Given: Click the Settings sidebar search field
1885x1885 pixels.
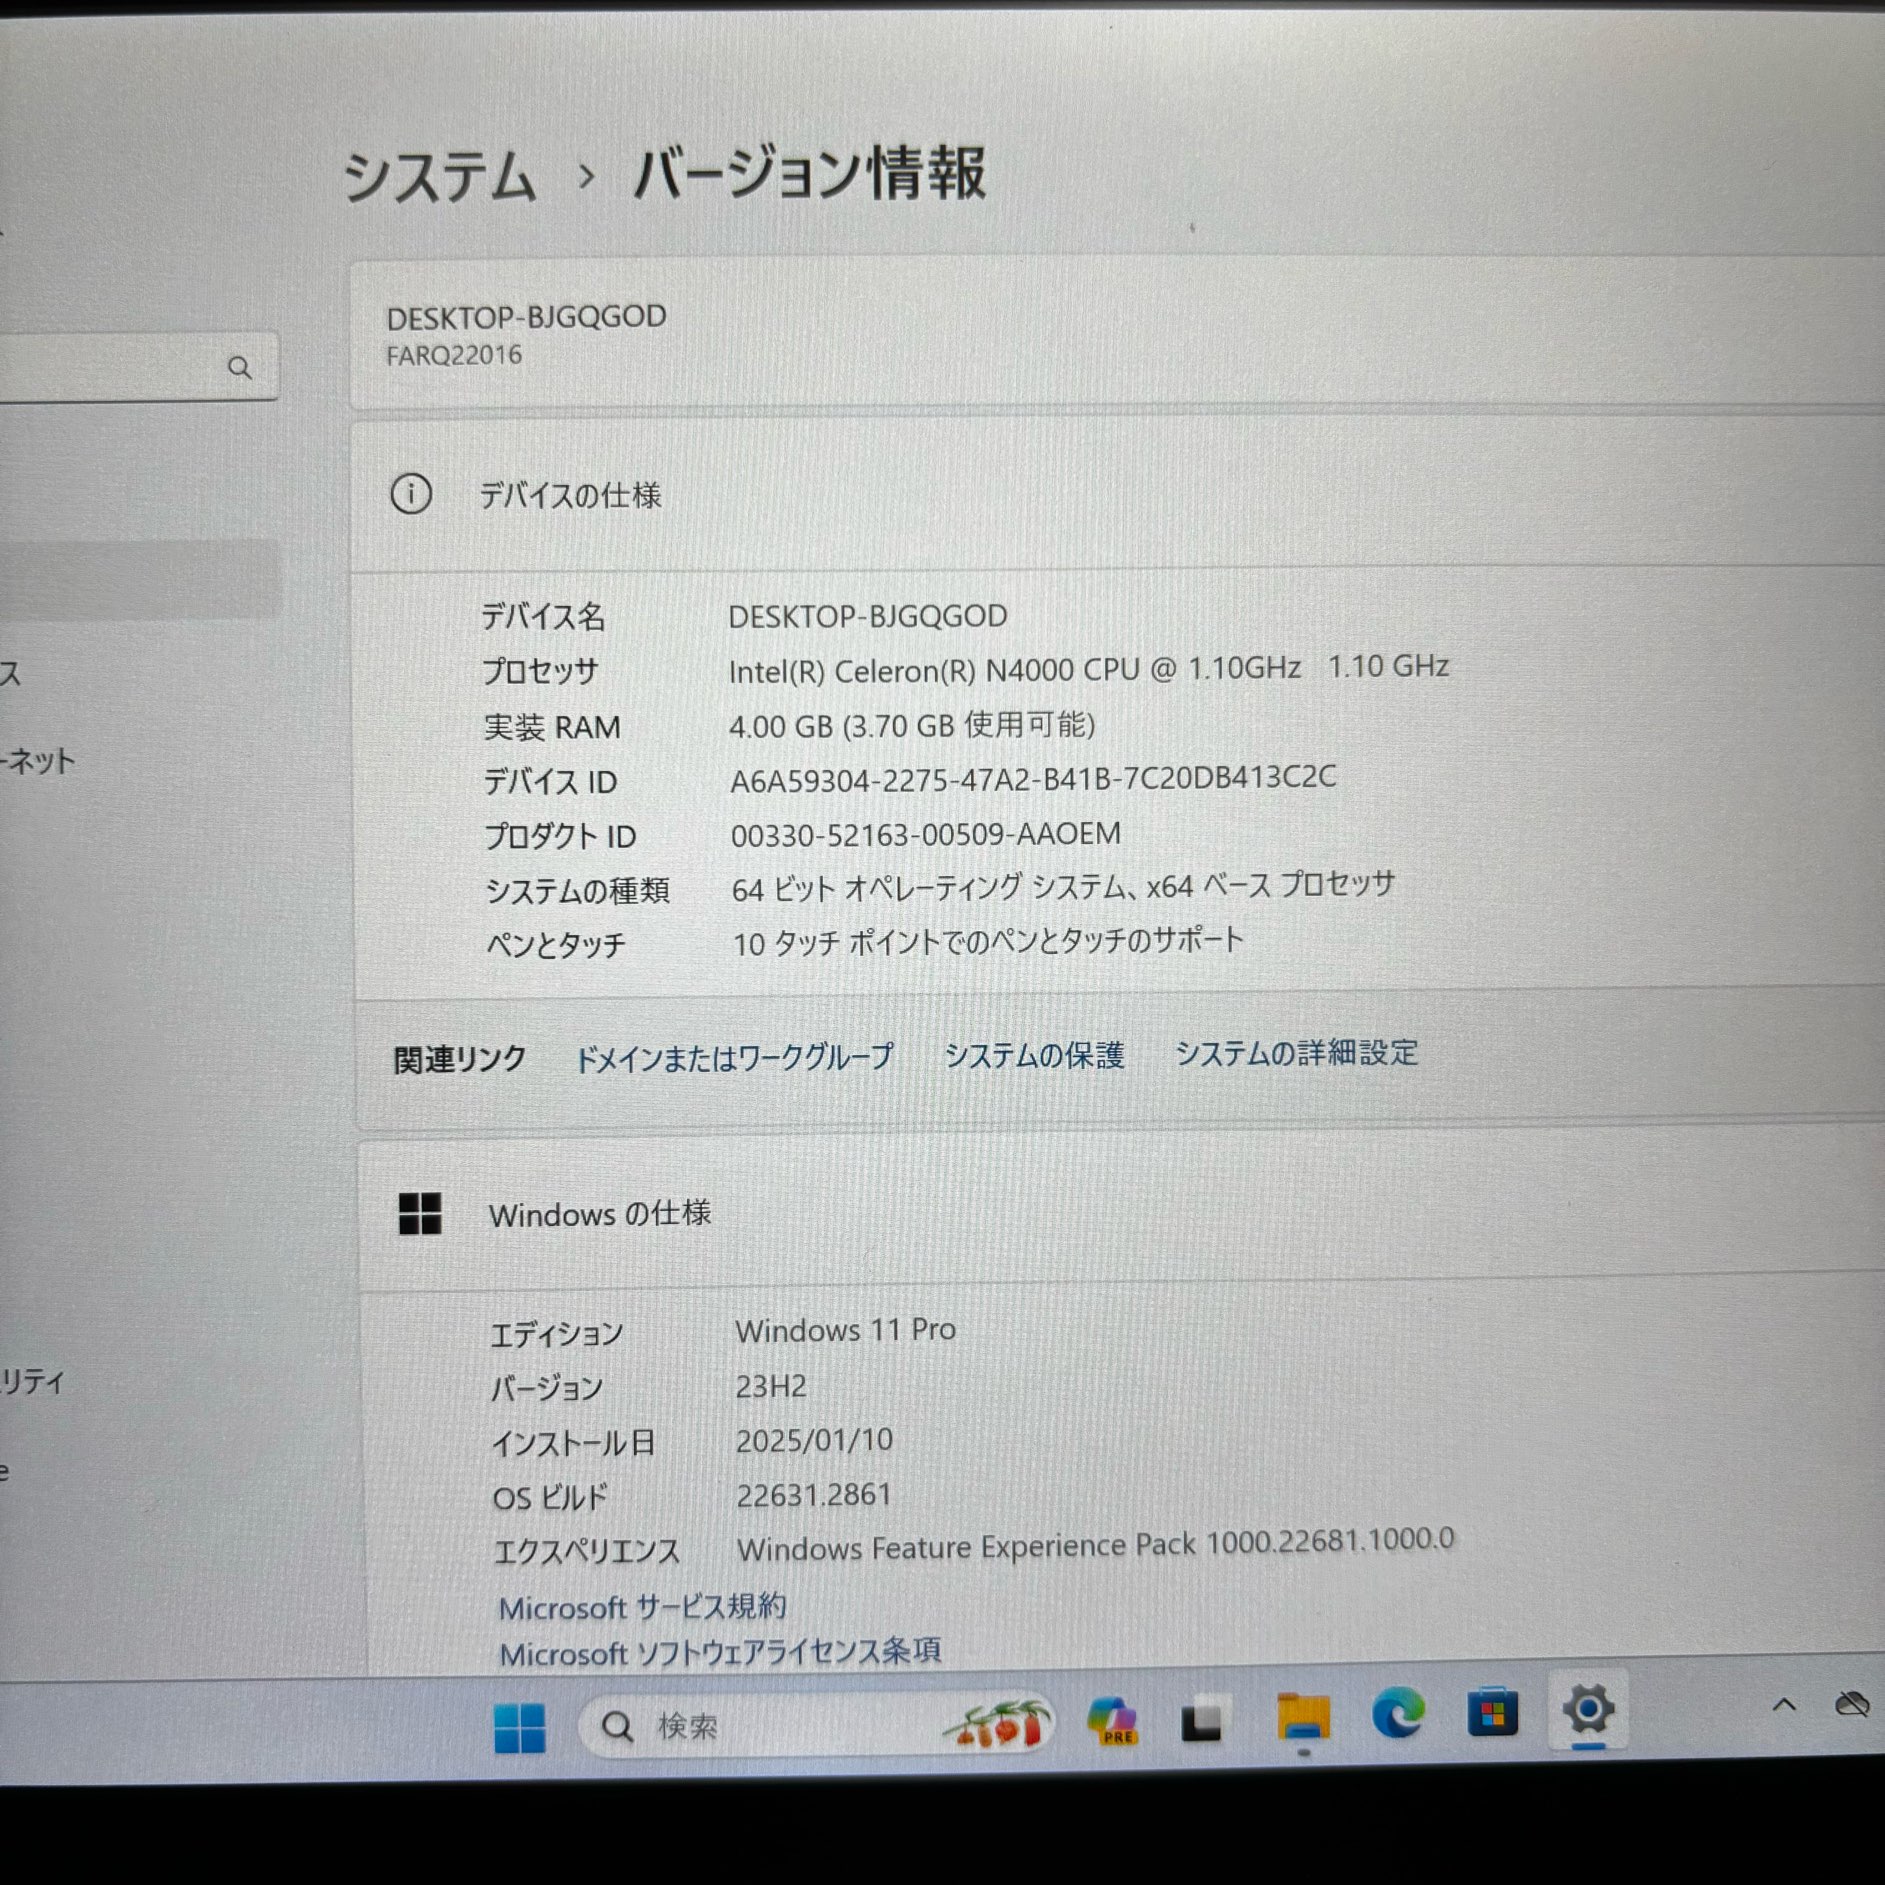Looking at the screenshot, I should click(139, 366).
